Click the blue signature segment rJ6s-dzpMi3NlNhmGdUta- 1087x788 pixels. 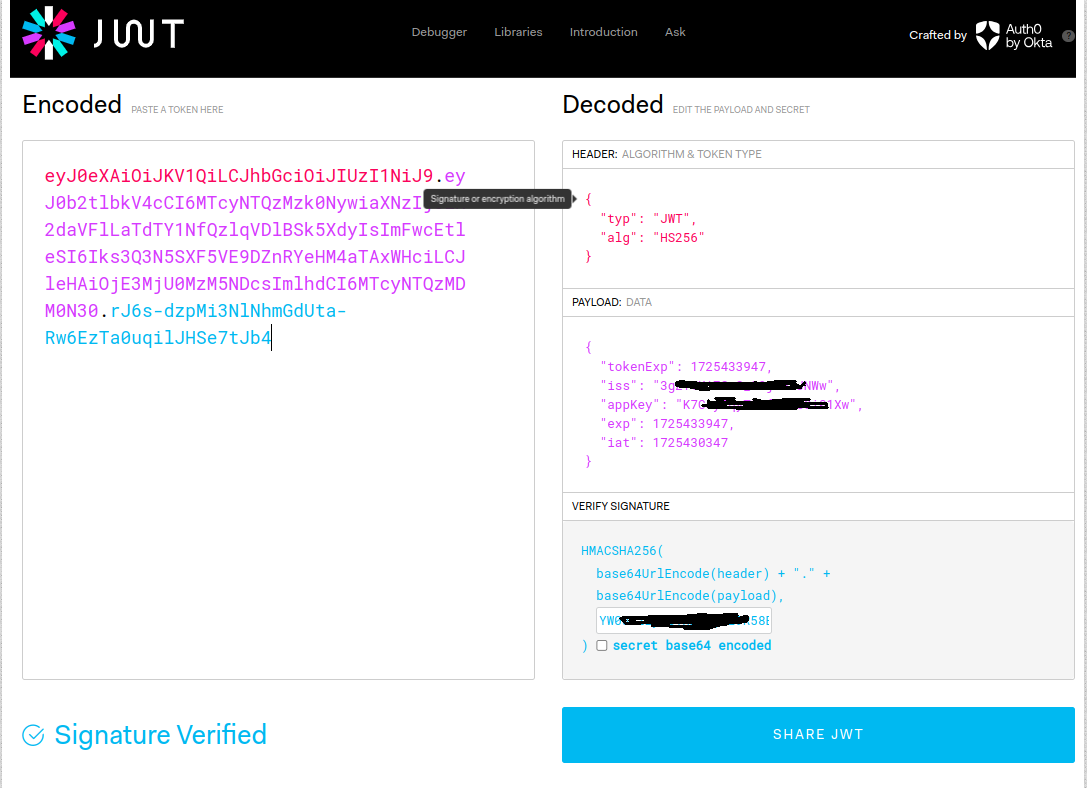[x=228, y=310]
